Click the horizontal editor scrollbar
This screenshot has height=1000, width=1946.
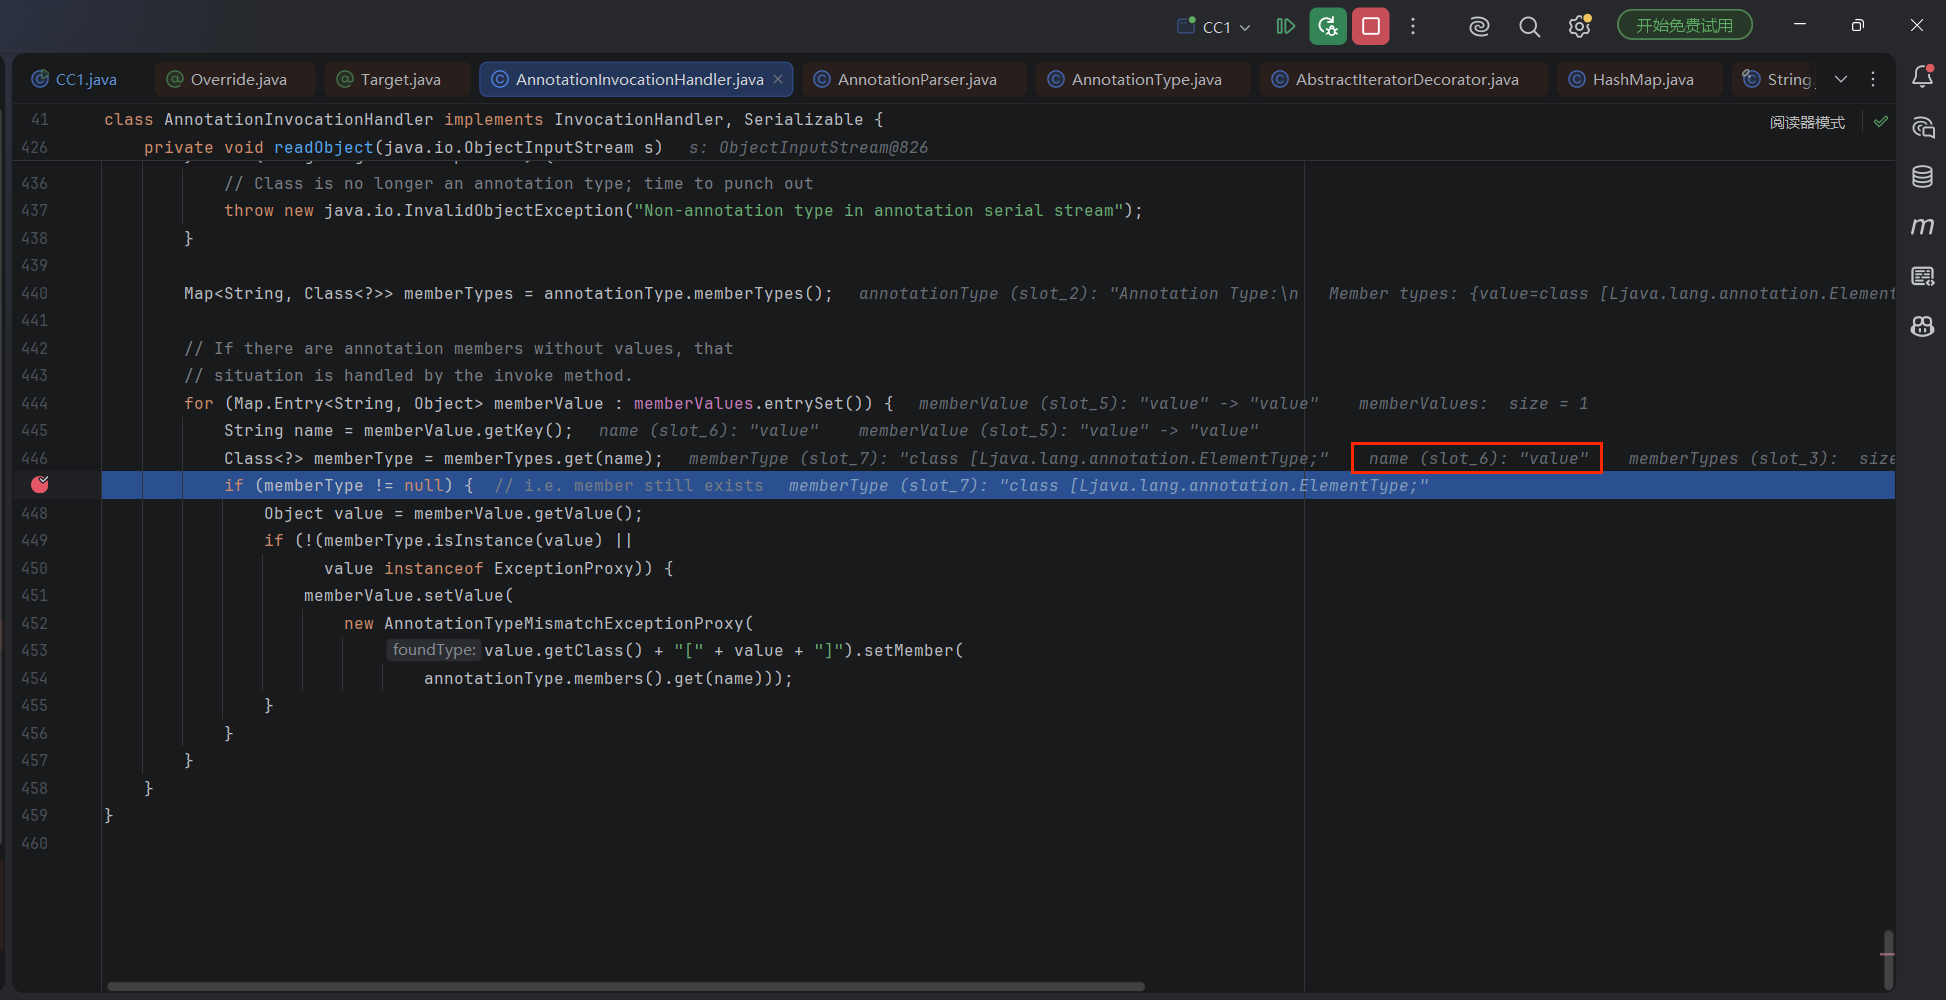[626, 987]
